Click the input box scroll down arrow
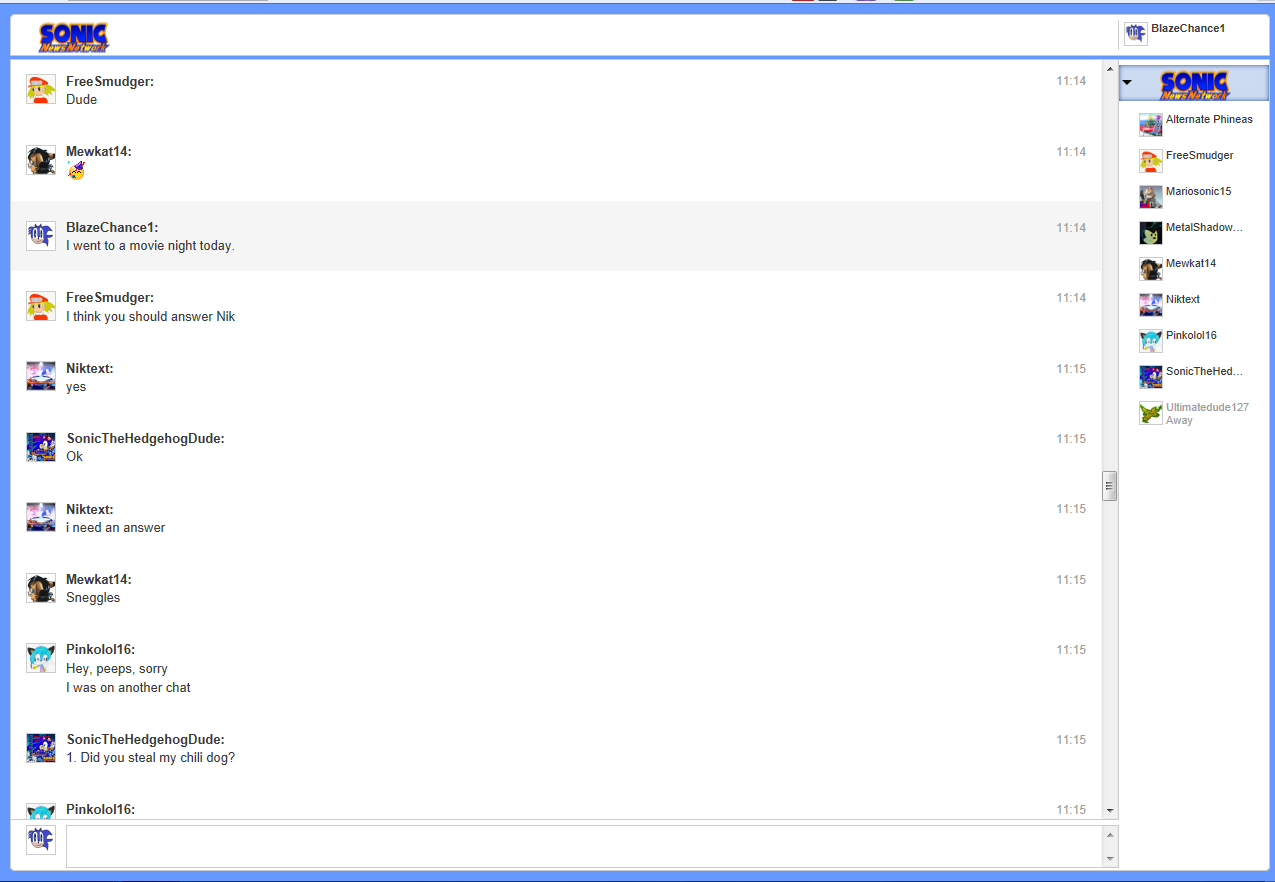1275x882 pixels. (x=1109, y=859)
